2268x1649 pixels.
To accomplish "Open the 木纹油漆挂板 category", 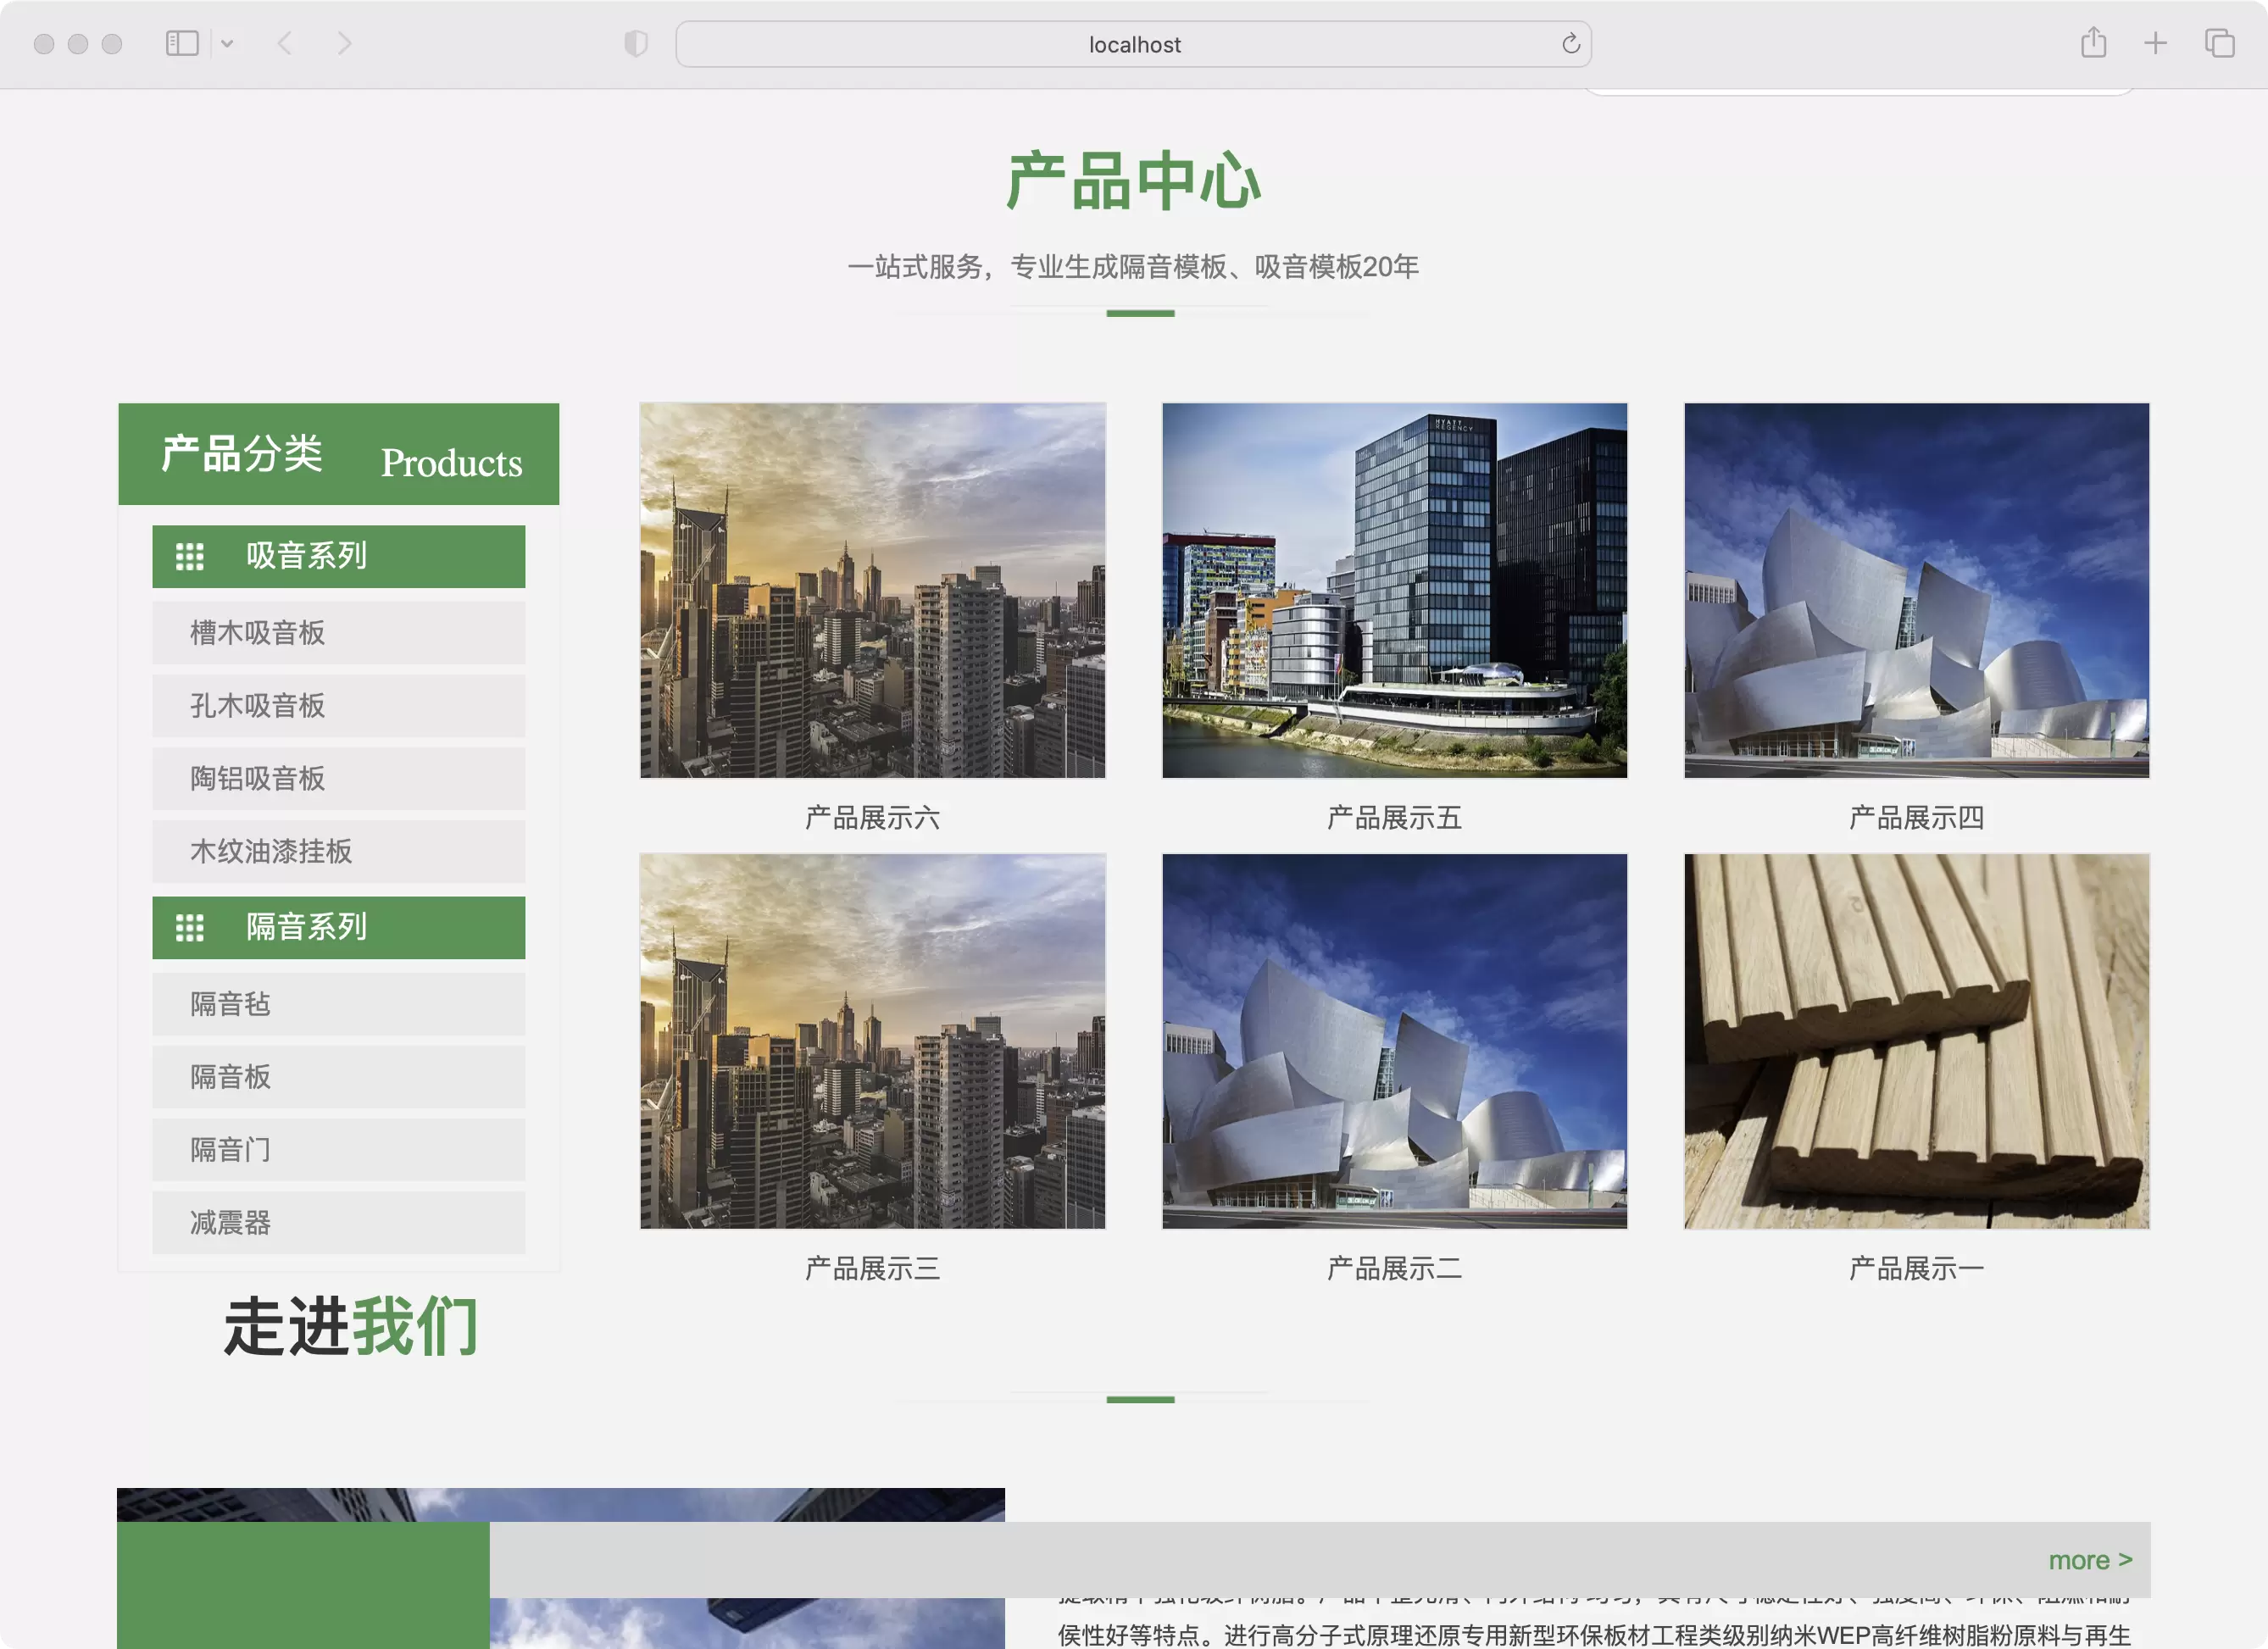I will coord(338,851).
